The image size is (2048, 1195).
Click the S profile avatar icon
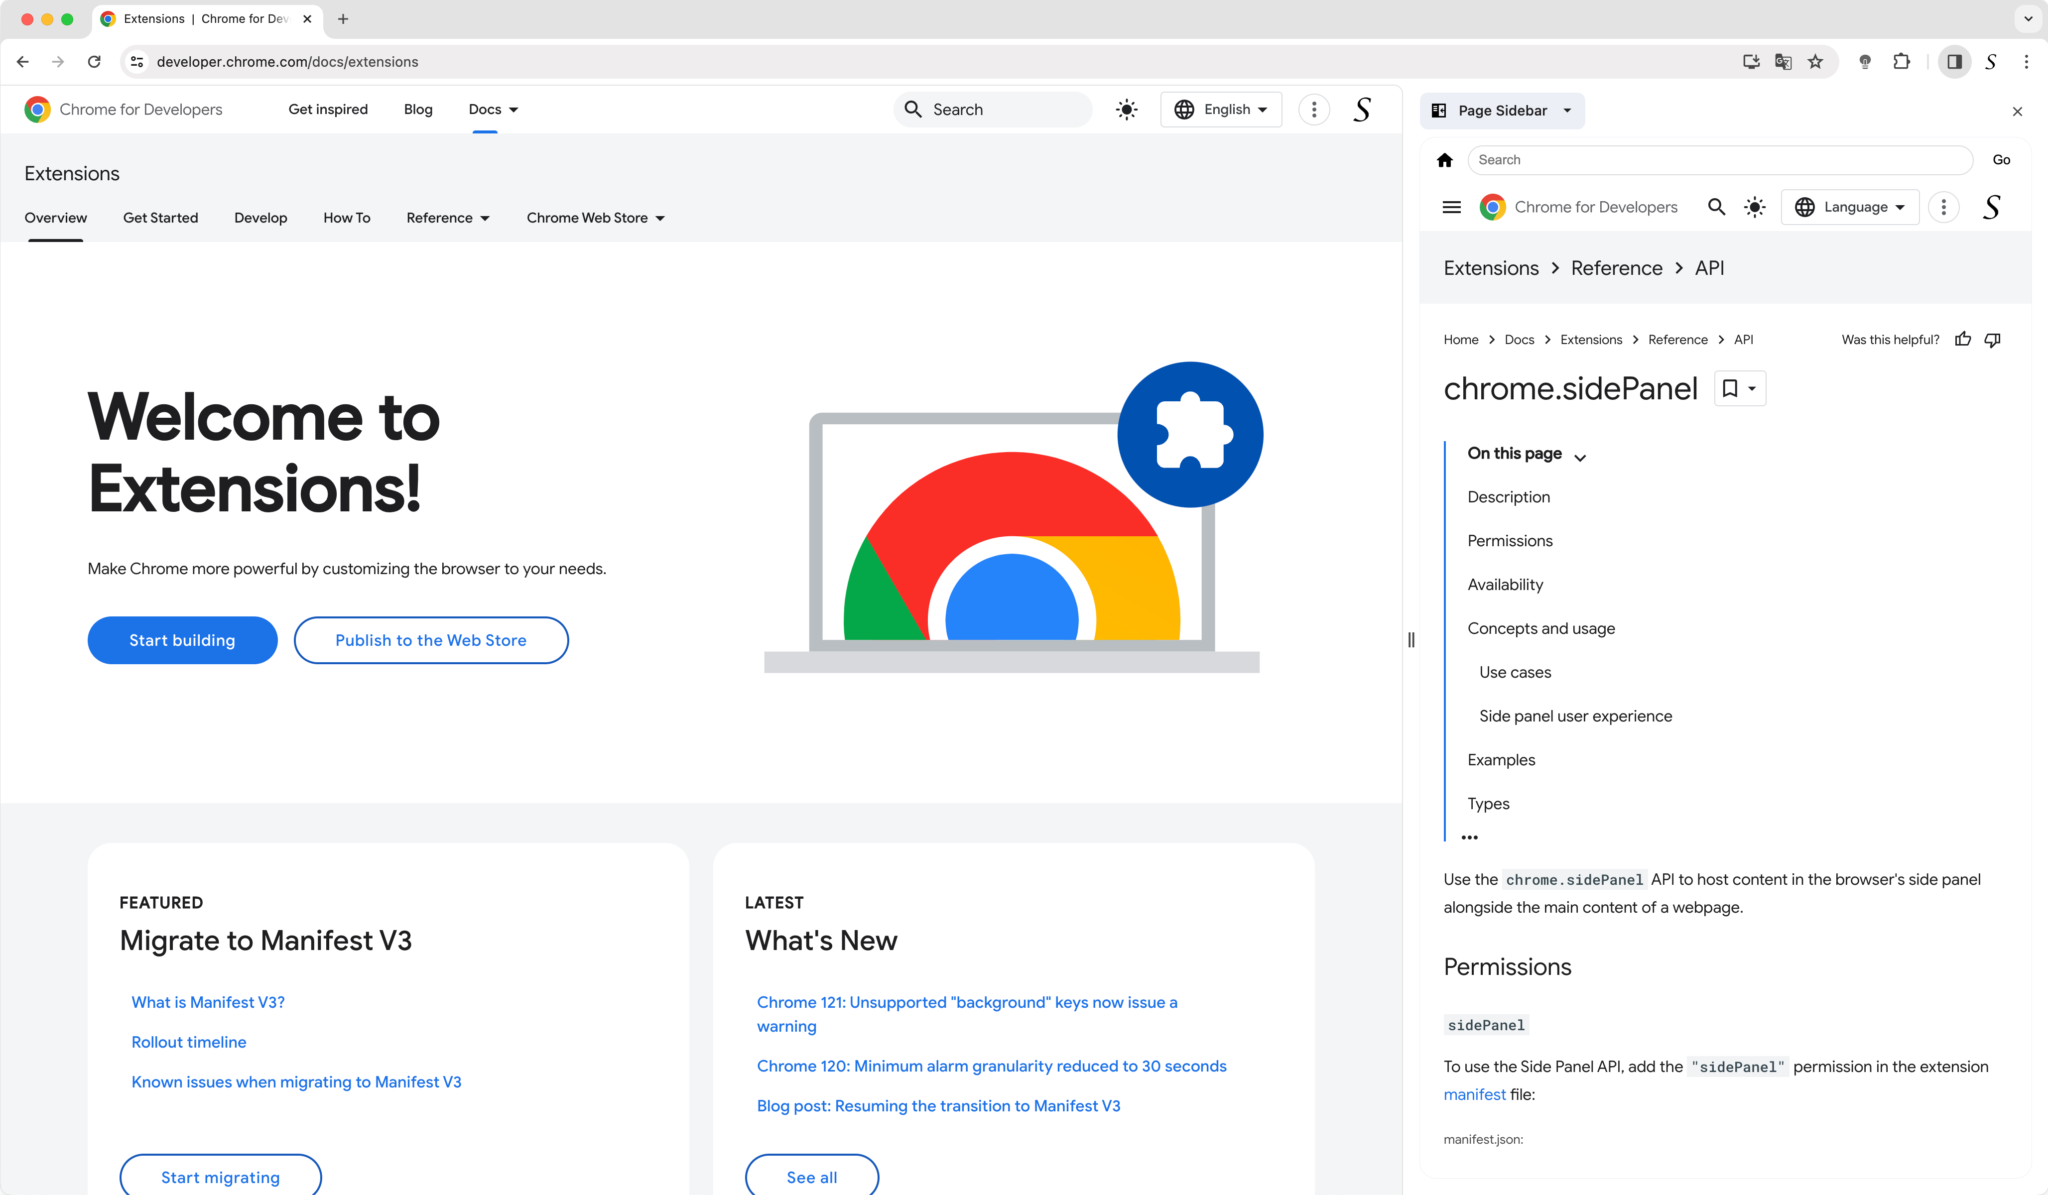click(x=1362, y=109)
